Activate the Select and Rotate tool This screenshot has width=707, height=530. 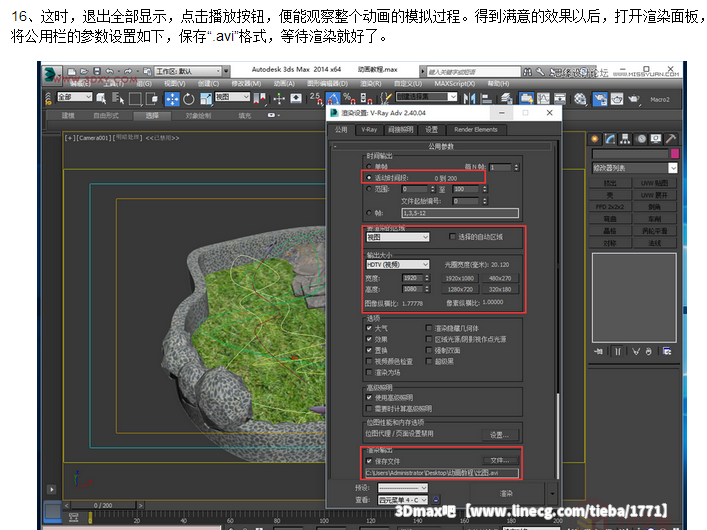[189, 99]
